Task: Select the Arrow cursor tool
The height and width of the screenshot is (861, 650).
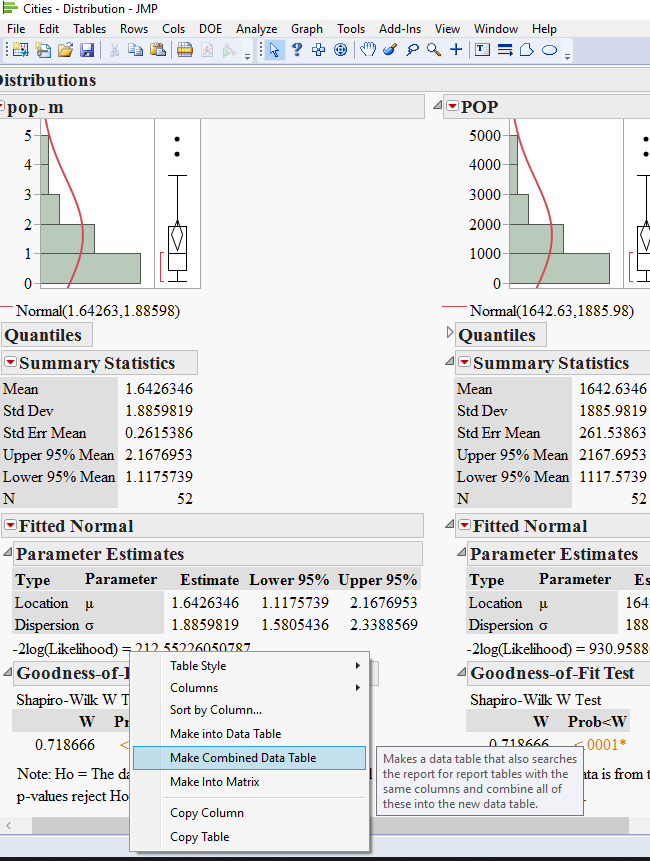Action: pos(274,50)
